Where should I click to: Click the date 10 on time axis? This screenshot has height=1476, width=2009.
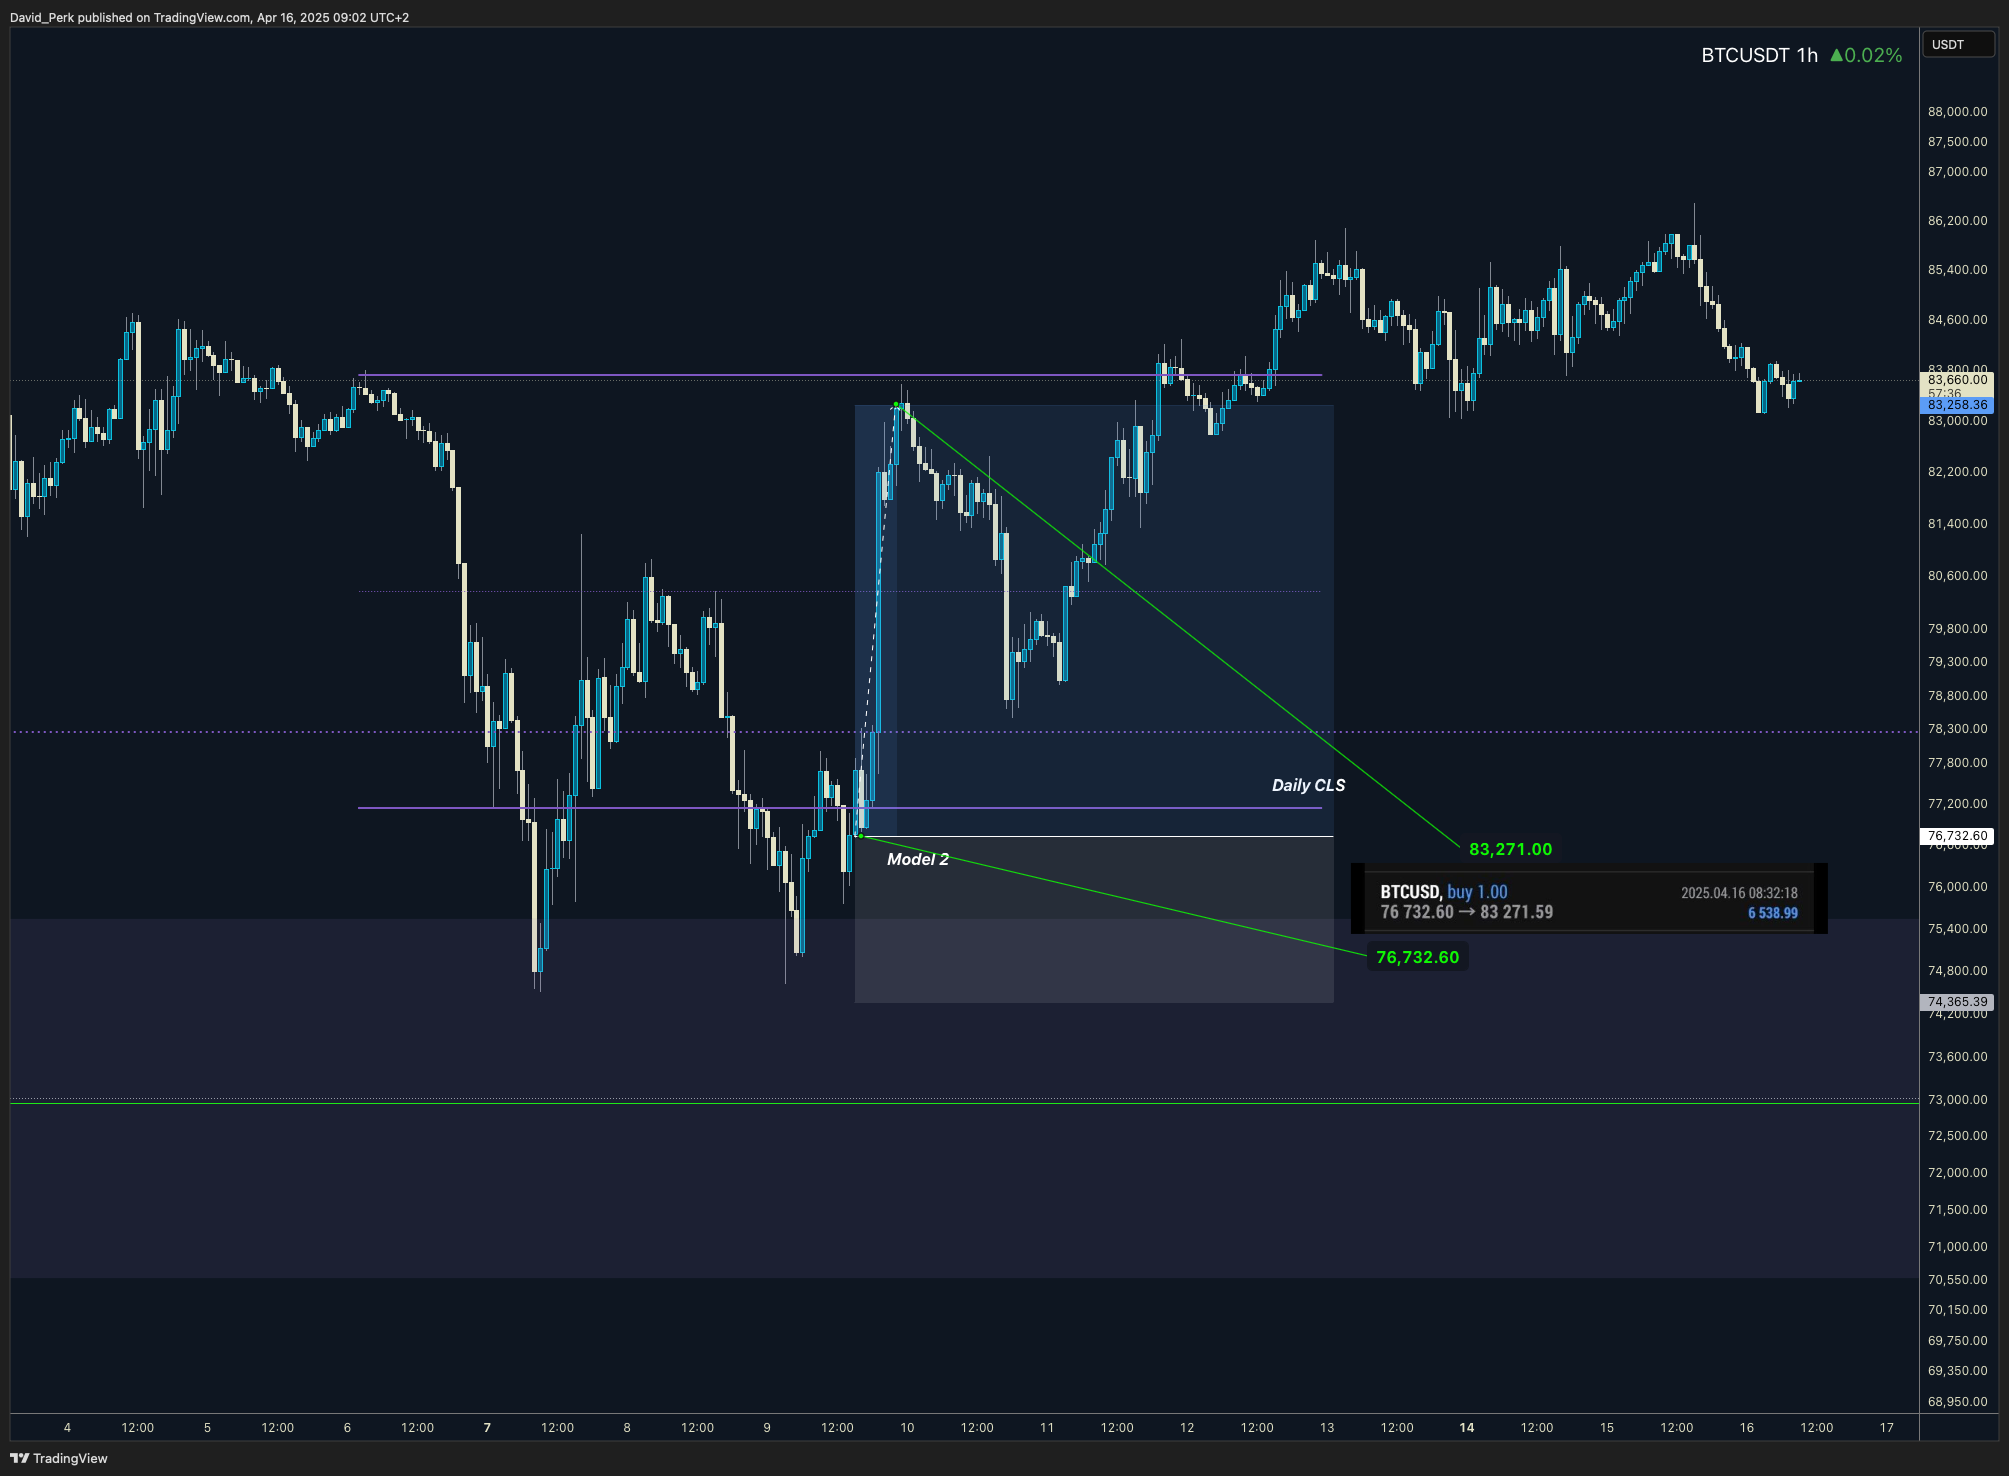907,1428
